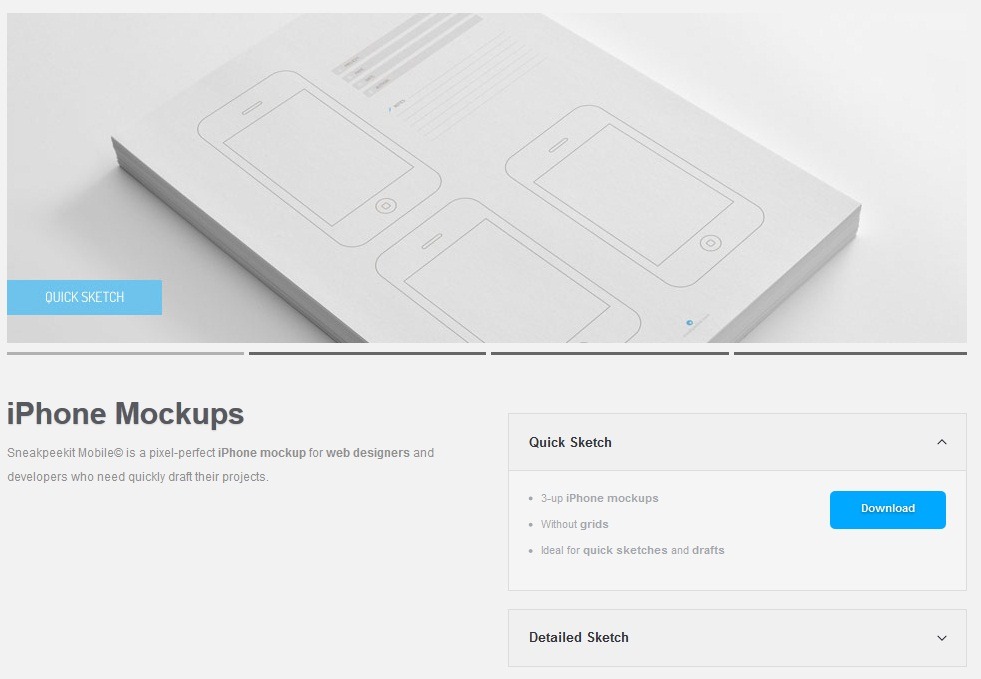The image size is (981, 679).
Task: Click the iPhone Mockups heading
Action: click(x=125, y=414)
